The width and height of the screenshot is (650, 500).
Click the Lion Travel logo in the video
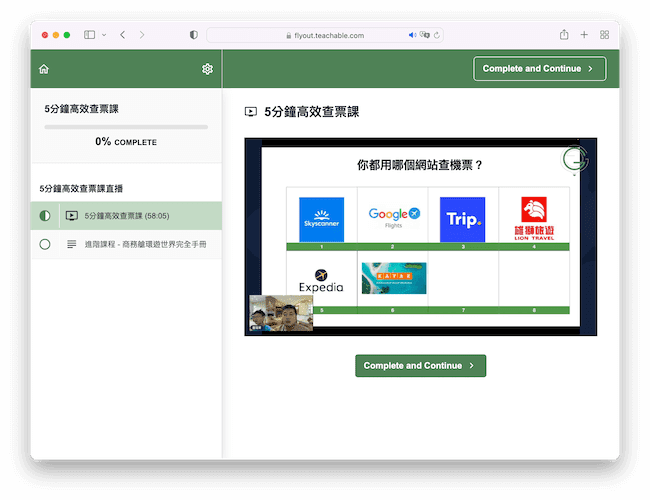point(534,218)
